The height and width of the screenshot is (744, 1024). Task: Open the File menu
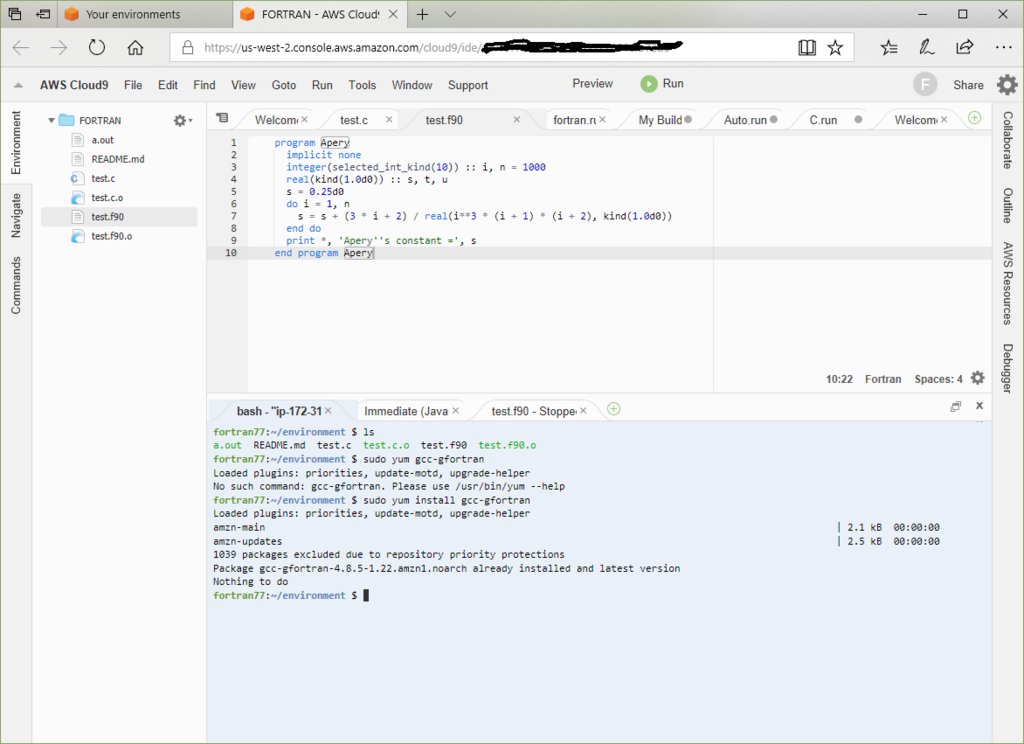133,85
